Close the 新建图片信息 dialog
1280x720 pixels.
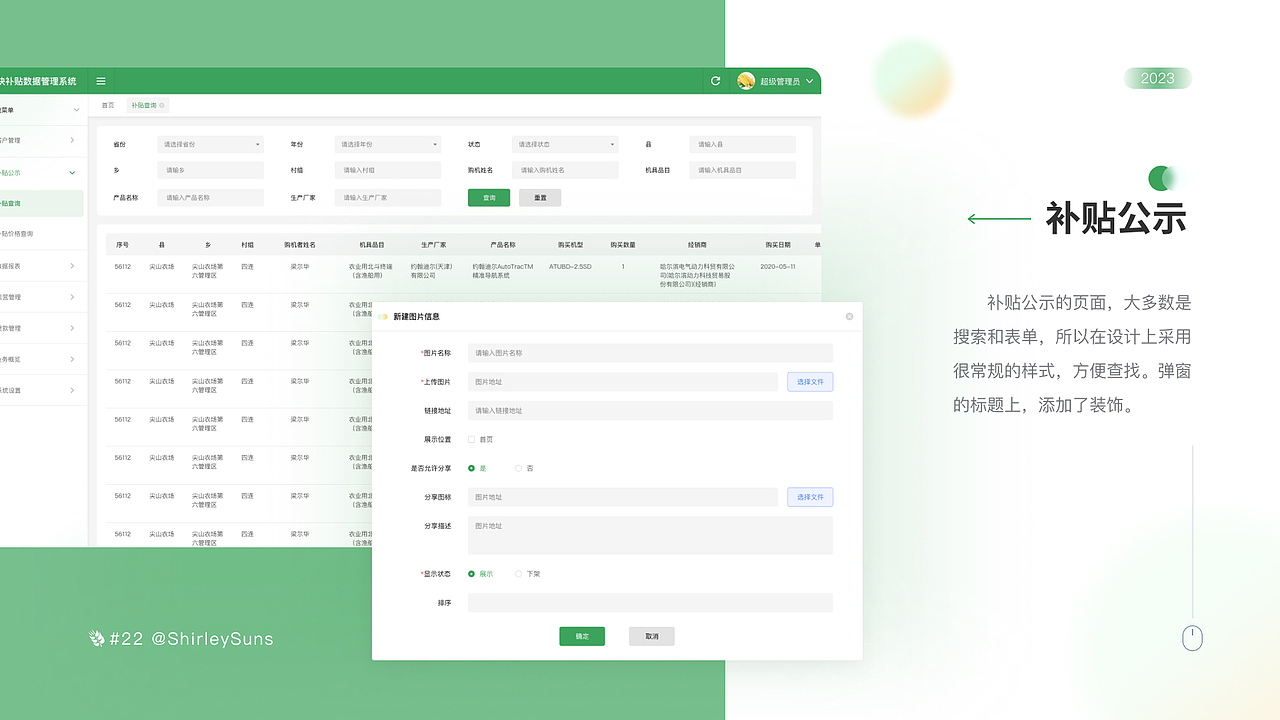848,316
